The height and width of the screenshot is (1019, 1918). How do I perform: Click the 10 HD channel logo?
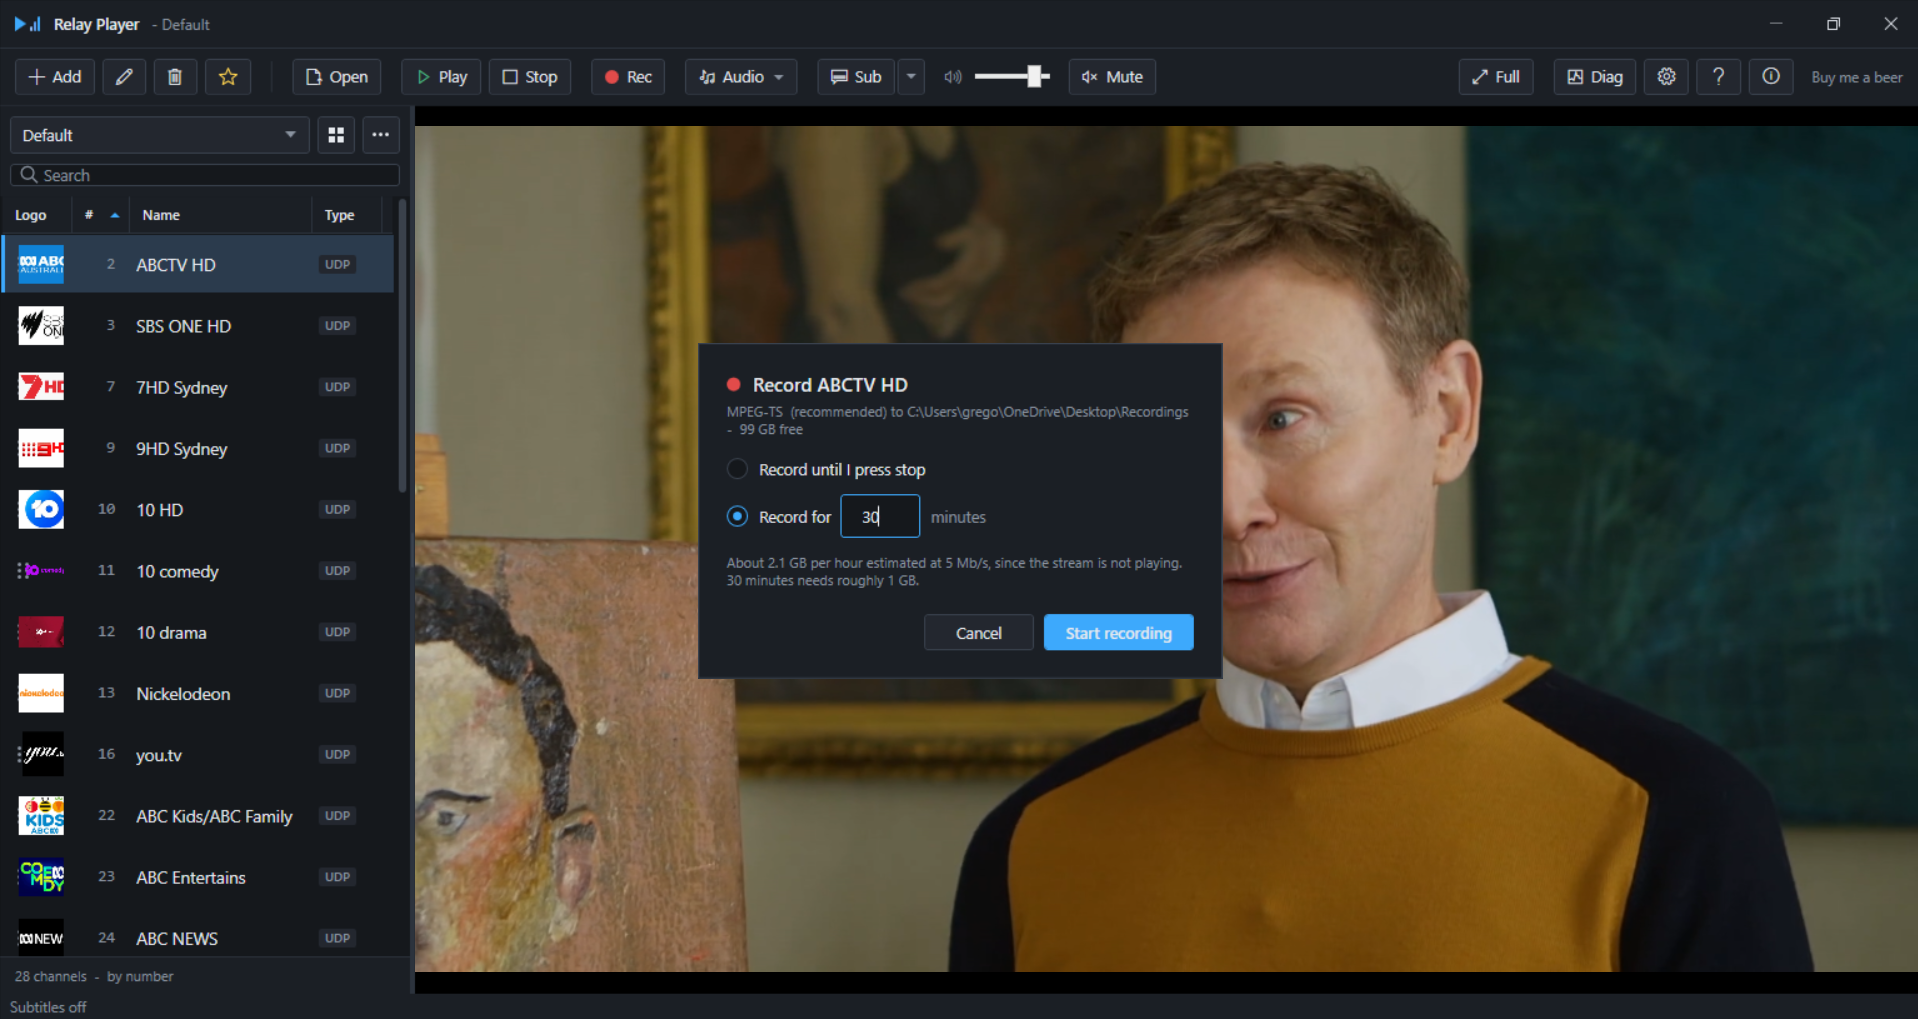coord(41,509)
